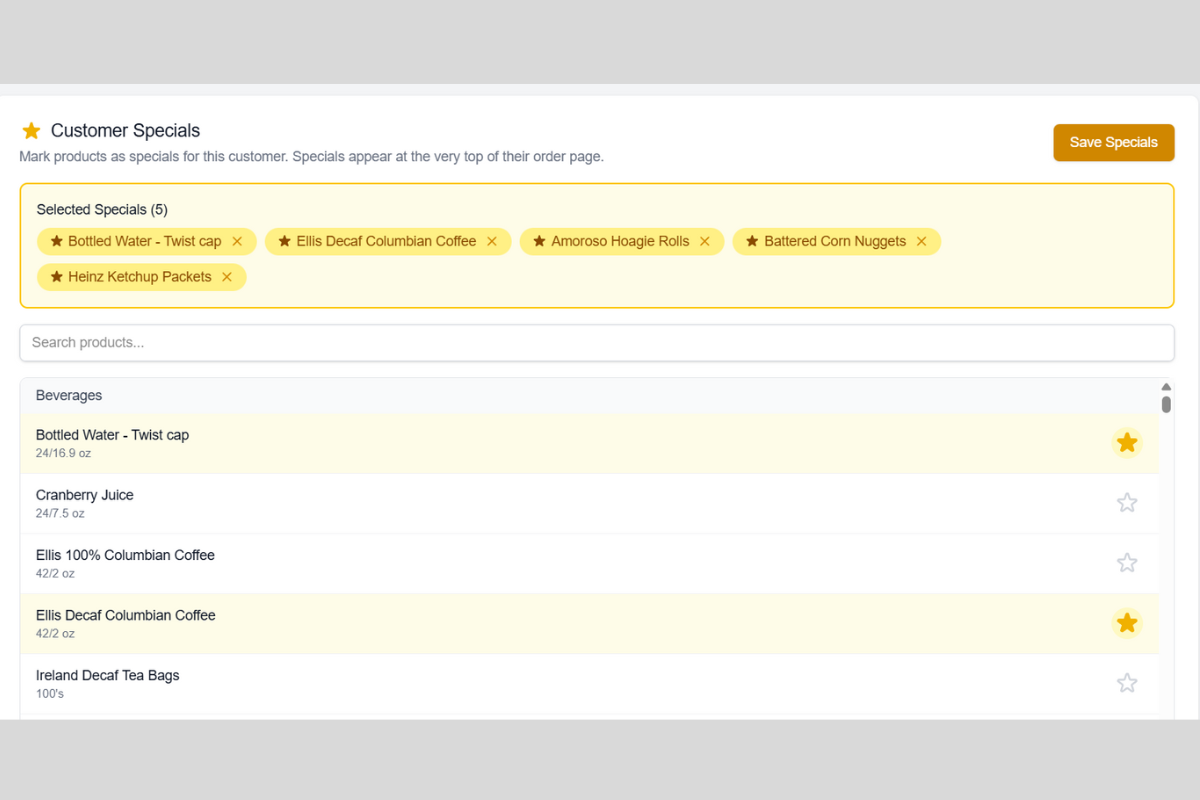Star Cranberry Juice as a special
This screenshot has width=1200, height=800.
(x=1127, y=503)
